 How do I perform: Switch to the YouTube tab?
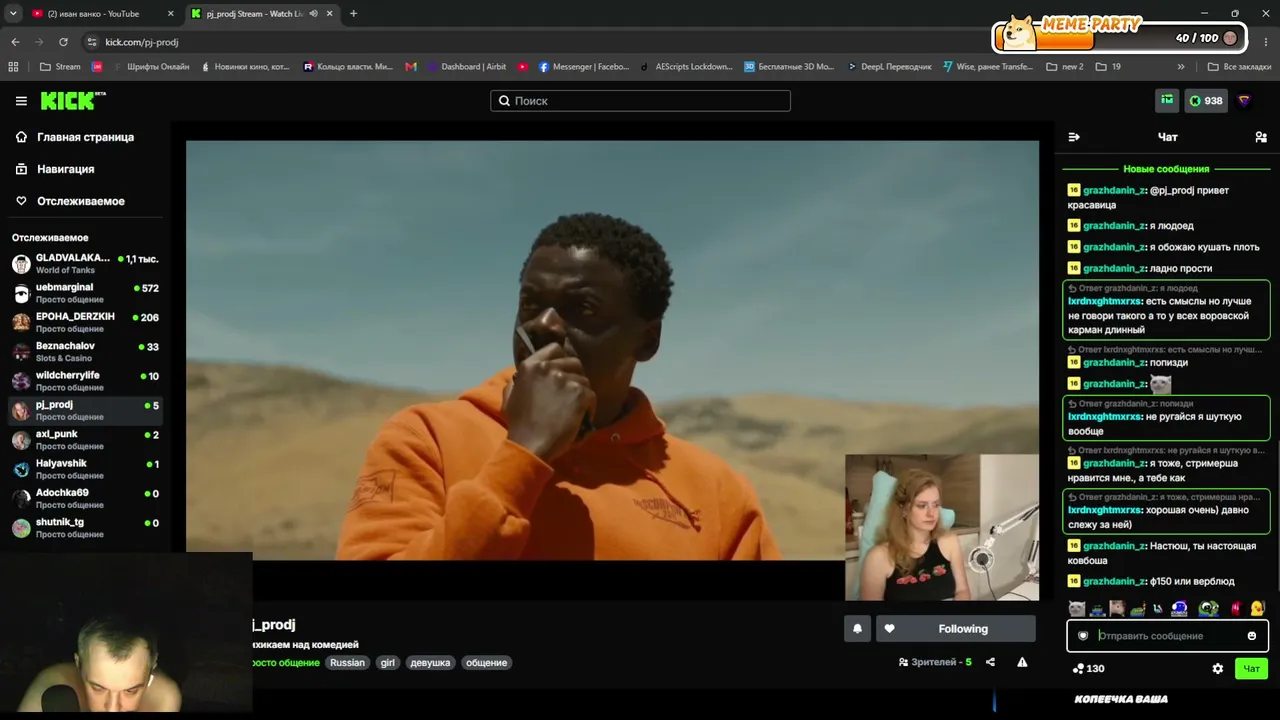[x=101, y=14]
